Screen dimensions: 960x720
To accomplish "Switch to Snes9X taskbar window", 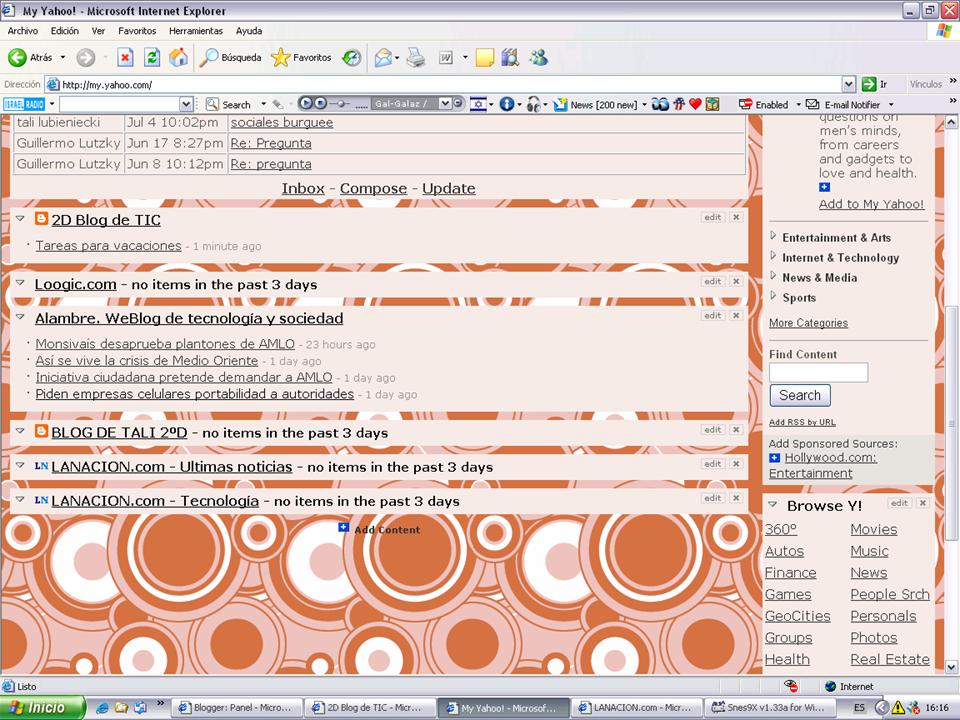I will [768, 708].
